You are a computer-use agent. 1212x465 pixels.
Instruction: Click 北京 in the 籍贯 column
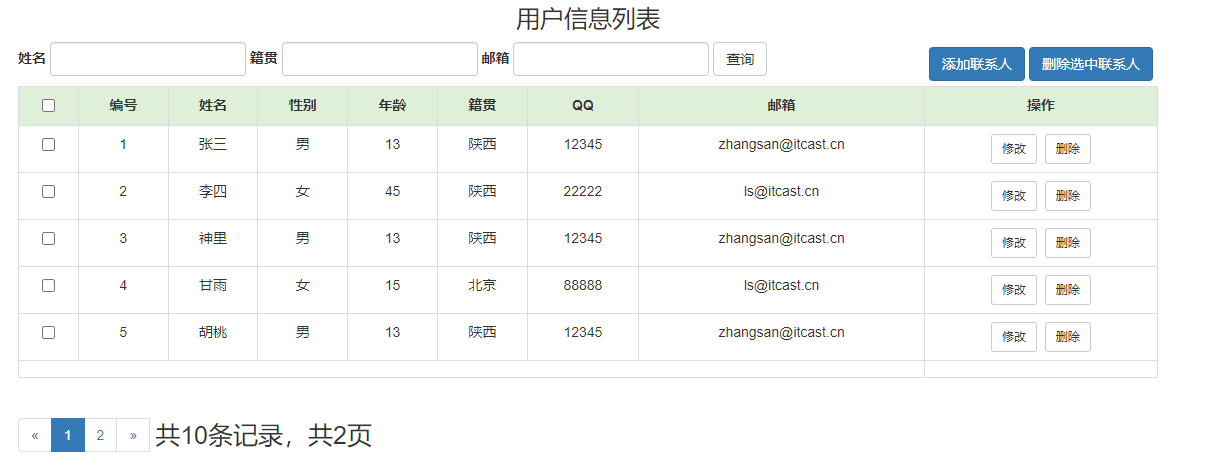tap(482, 285)
